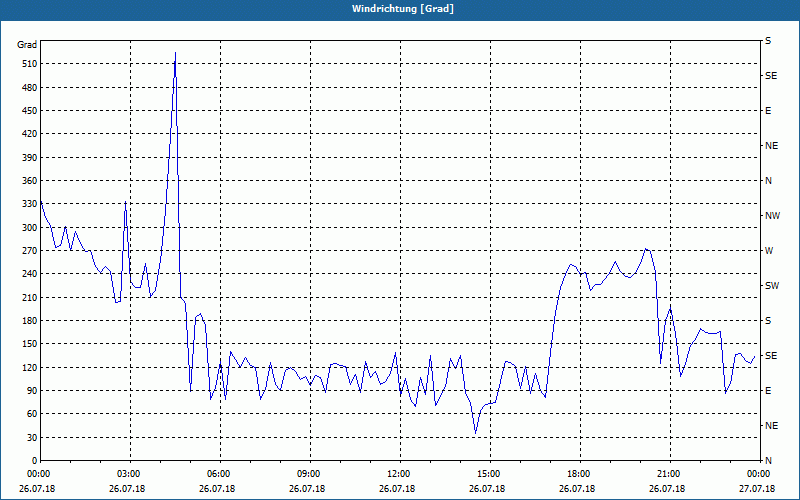Select the 'E' compass label level with 90

pos(768,391)
